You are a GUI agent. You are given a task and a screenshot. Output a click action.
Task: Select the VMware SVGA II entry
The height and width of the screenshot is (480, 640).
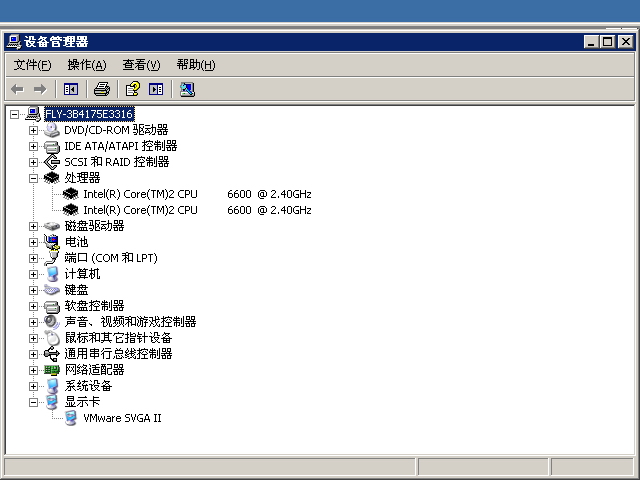coord(122,418)
